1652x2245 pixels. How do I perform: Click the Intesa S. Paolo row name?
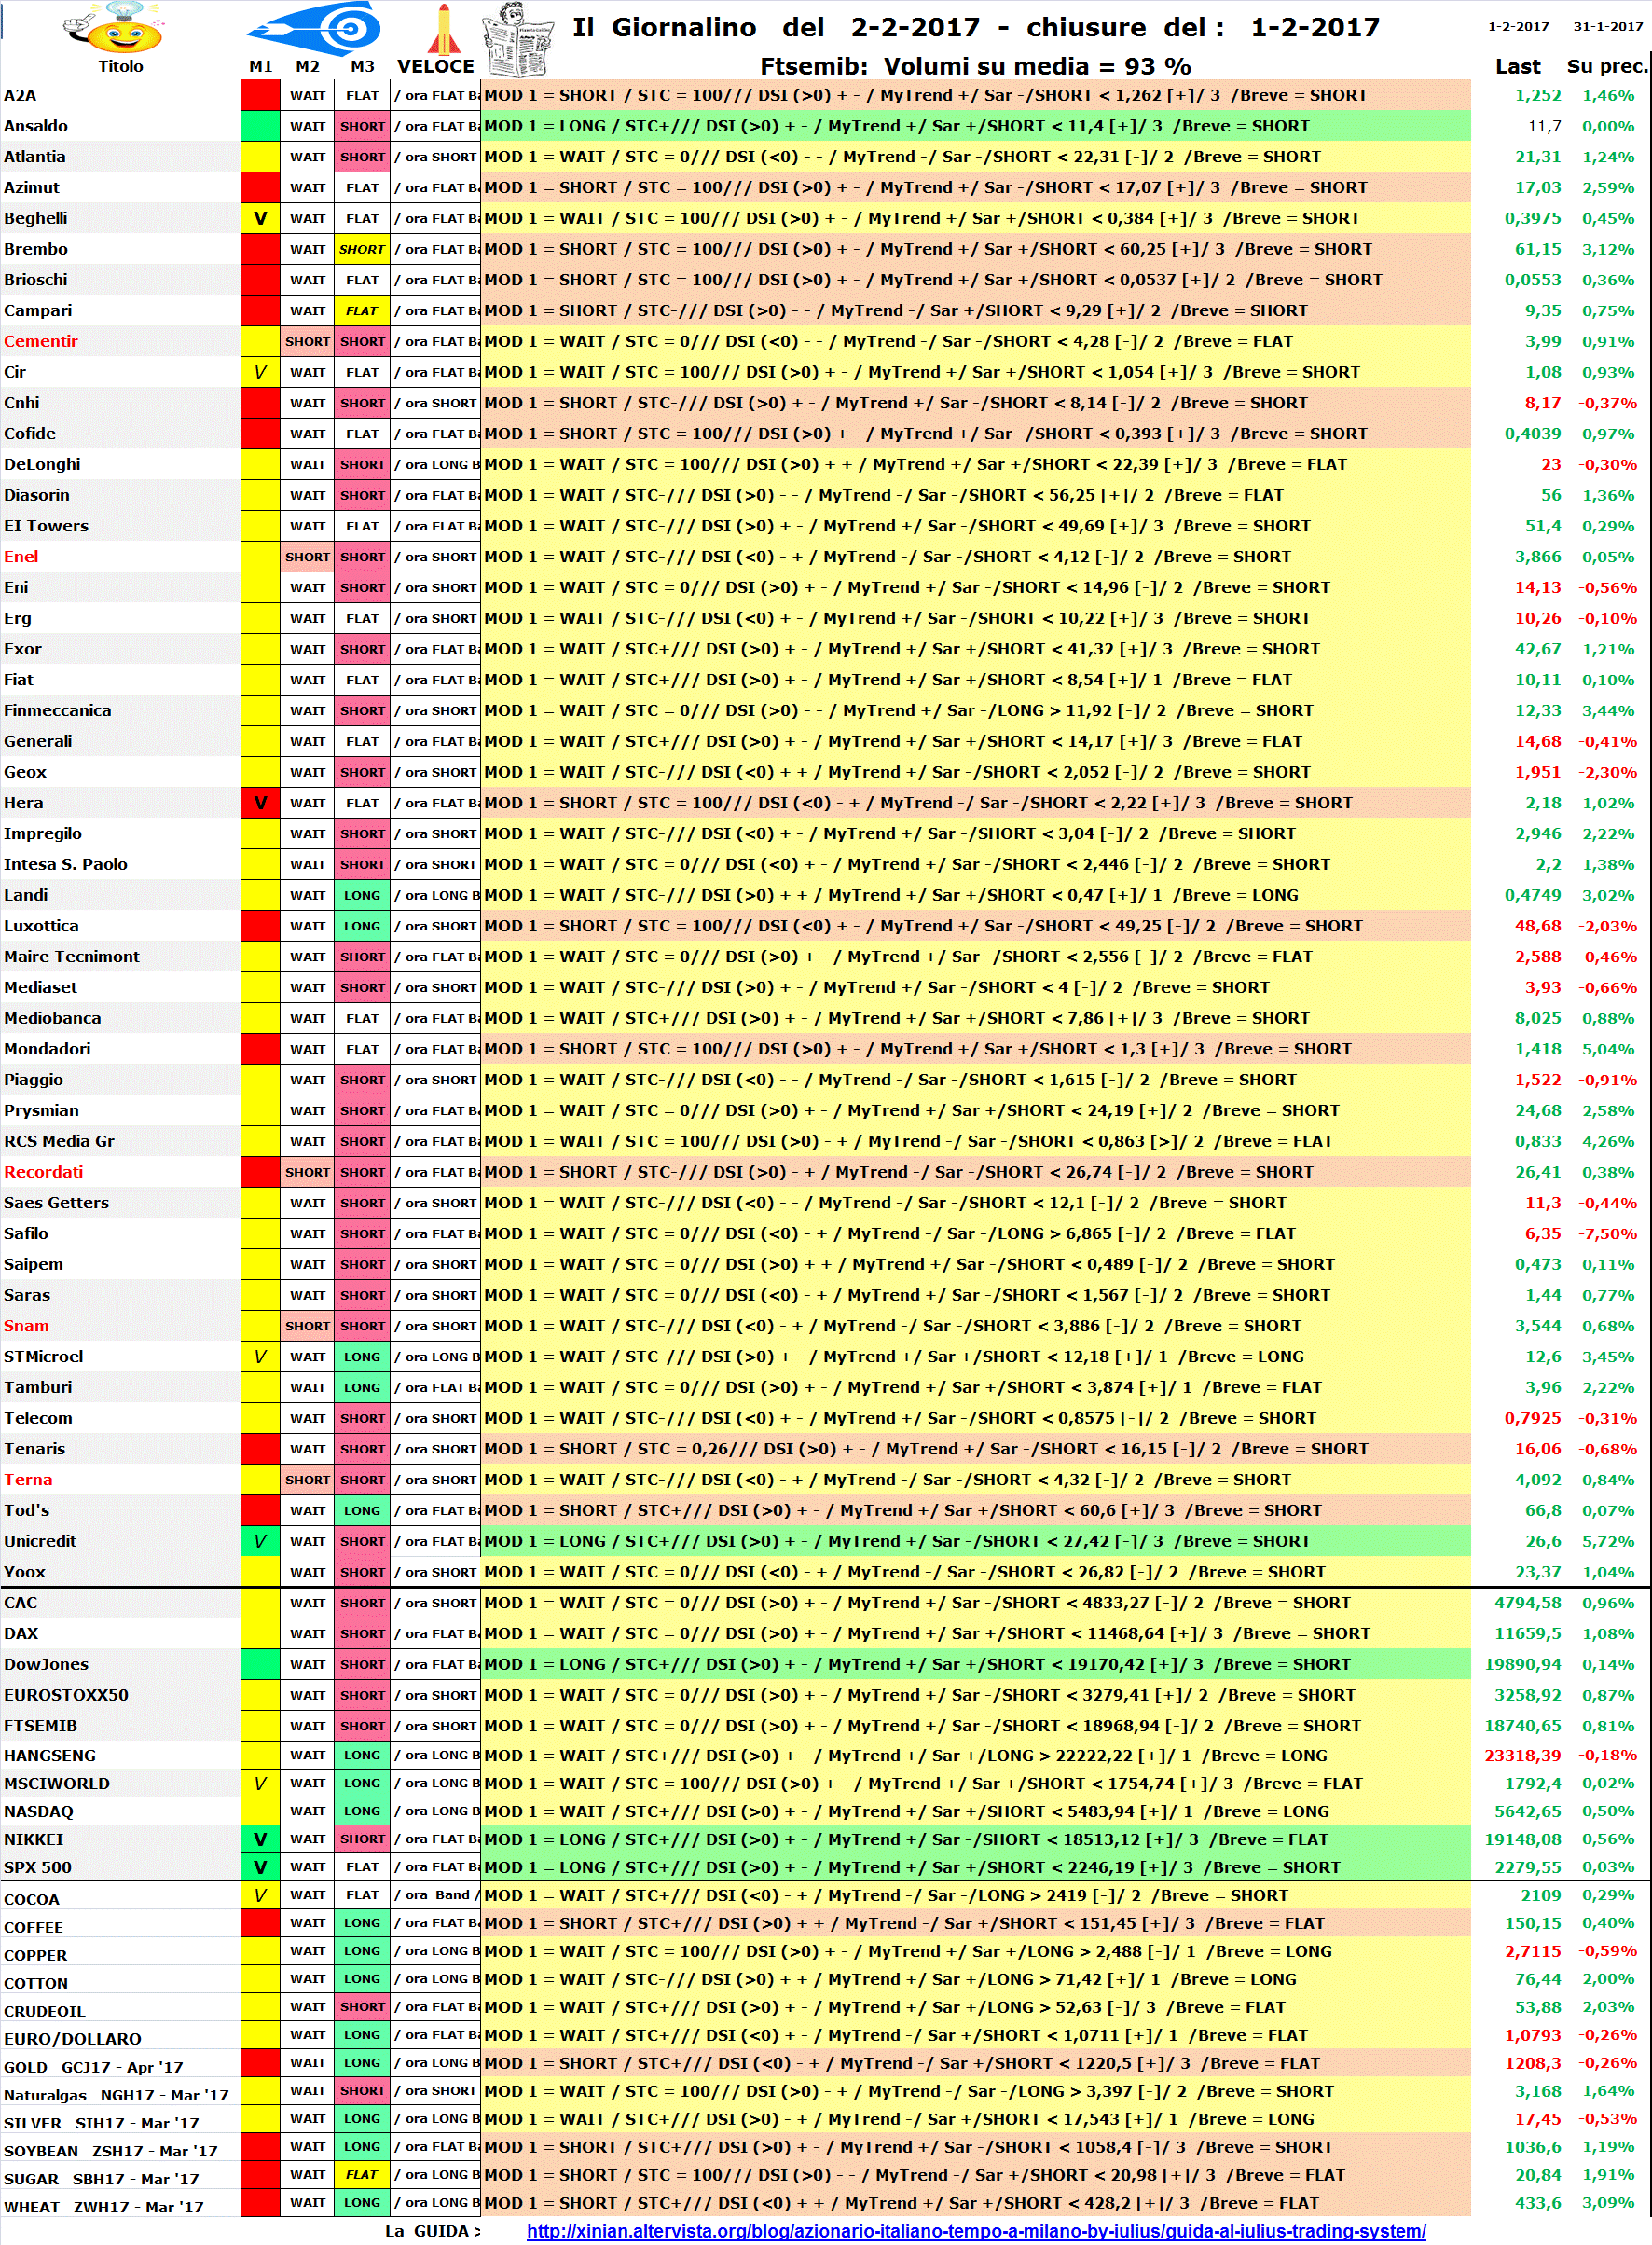(66, 865)
